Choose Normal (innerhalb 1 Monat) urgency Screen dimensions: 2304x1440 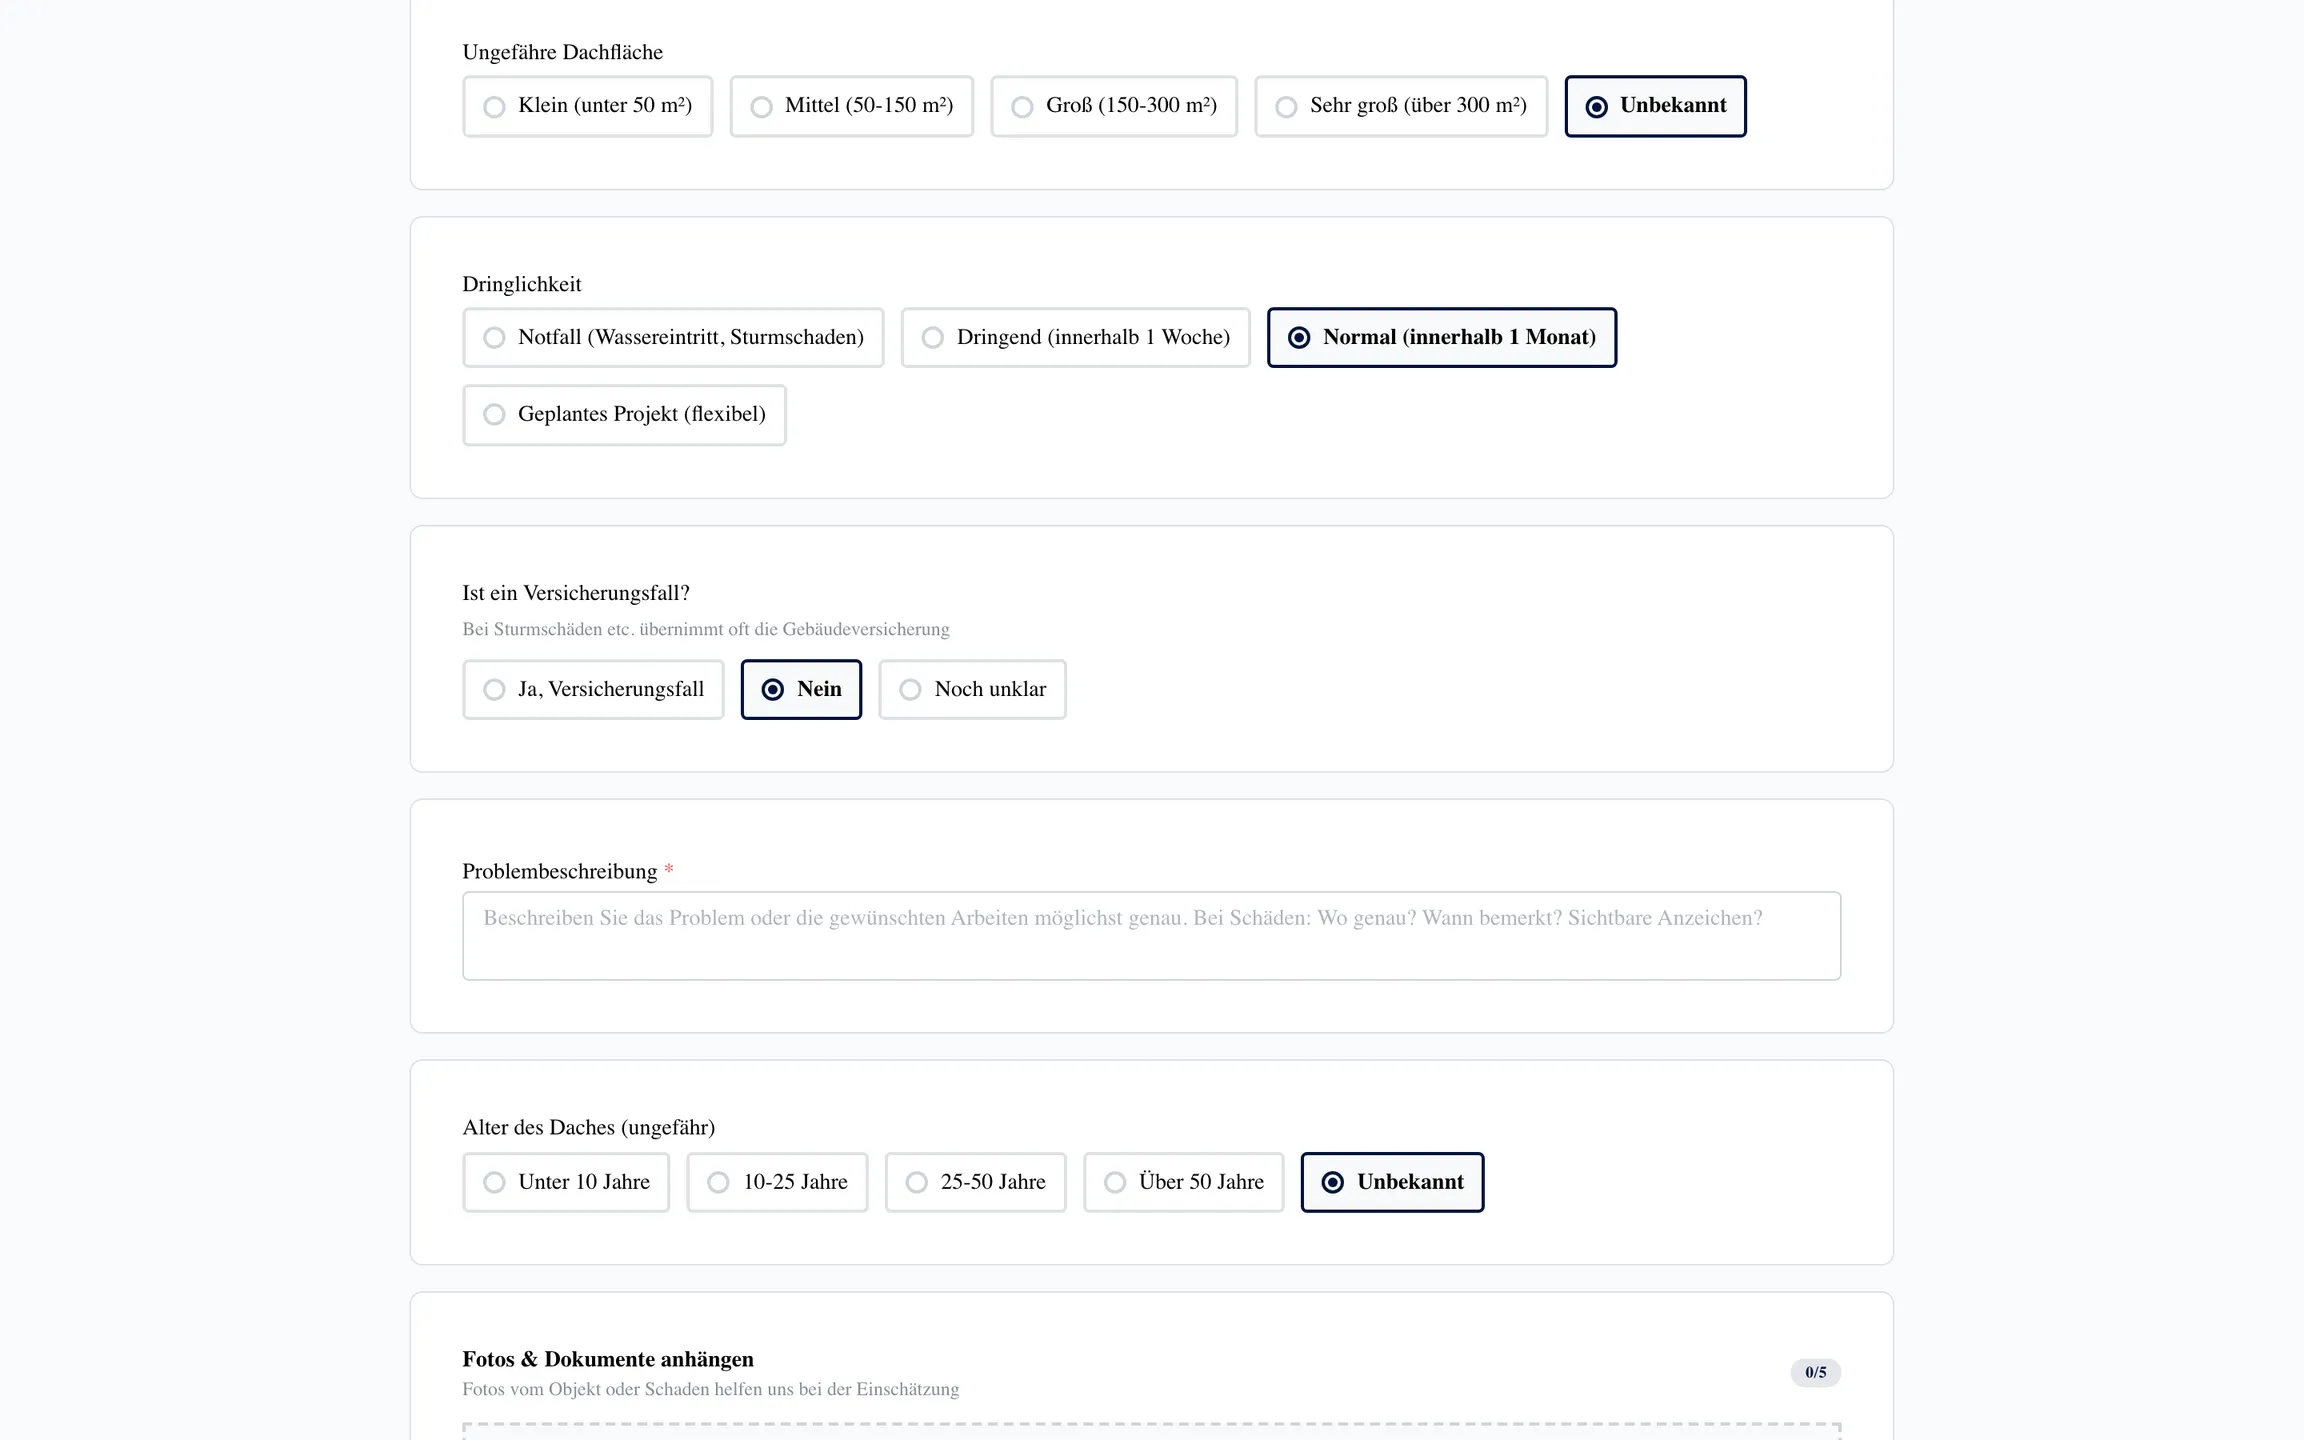click(1441, 338)
